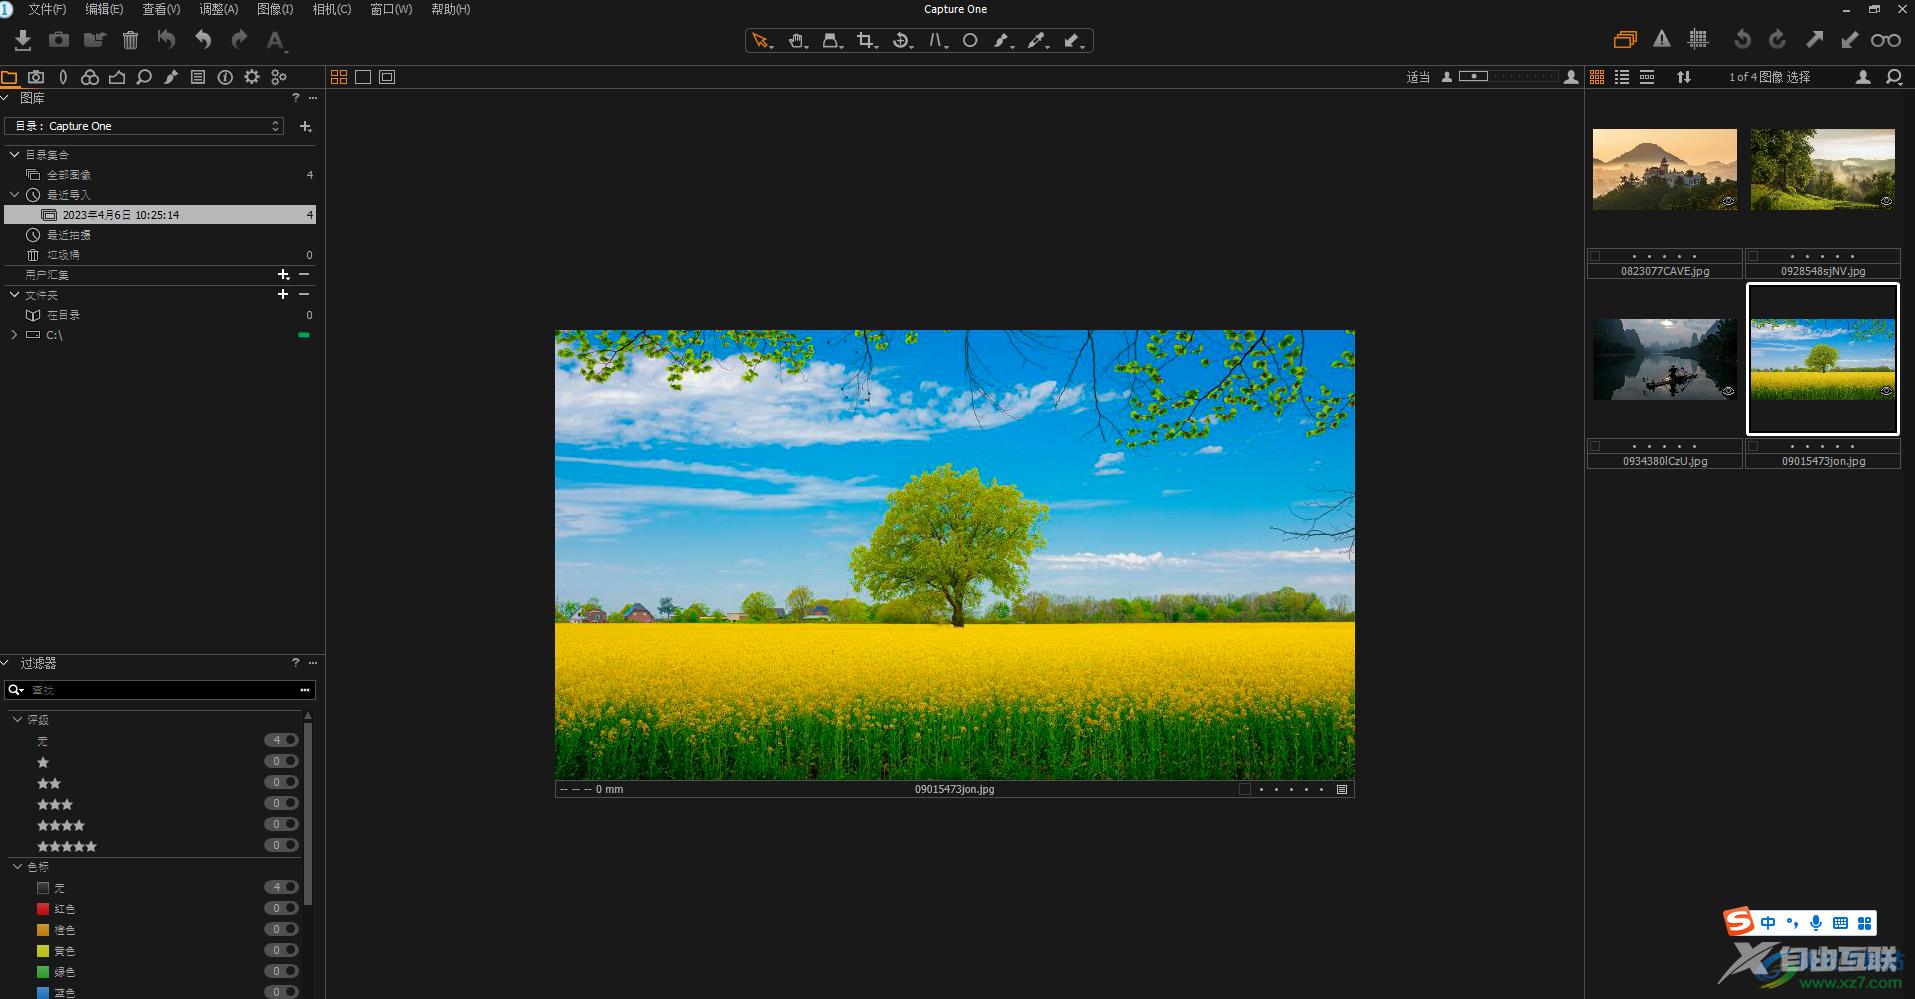This screenshot has width=1915, height=999.
Task: Collapse the 评级 filter group
Action: coord(17,719)
